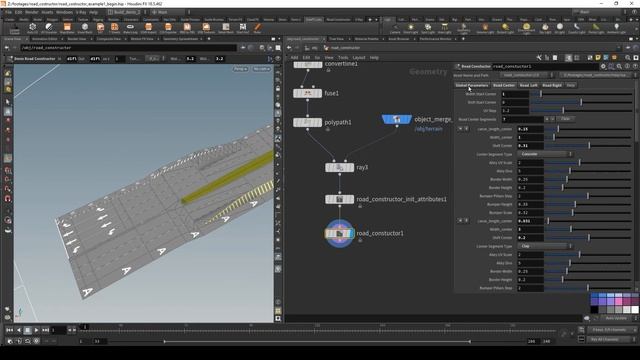Viewport: 640px width, 360px height.
Task: Select the Volume Light shelf tool
Action: pyautogui.click(x=485, y=29)
